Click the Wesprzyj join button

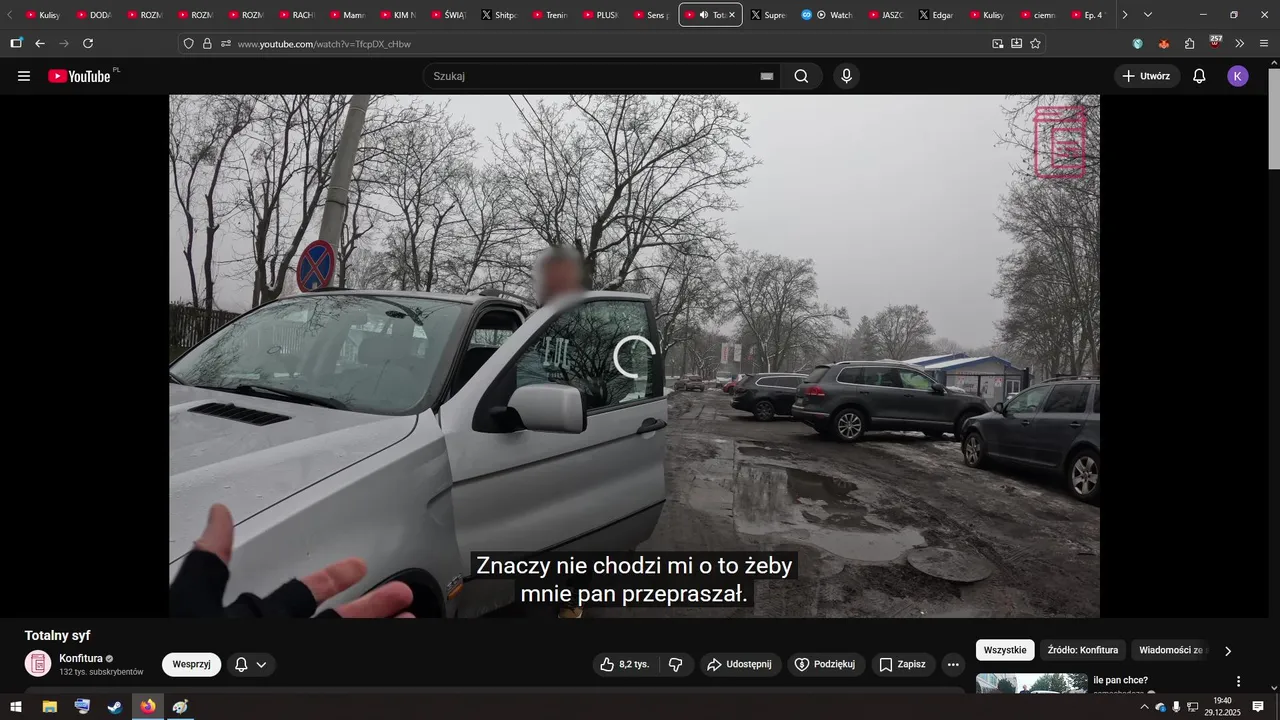[x=191, y=664]
